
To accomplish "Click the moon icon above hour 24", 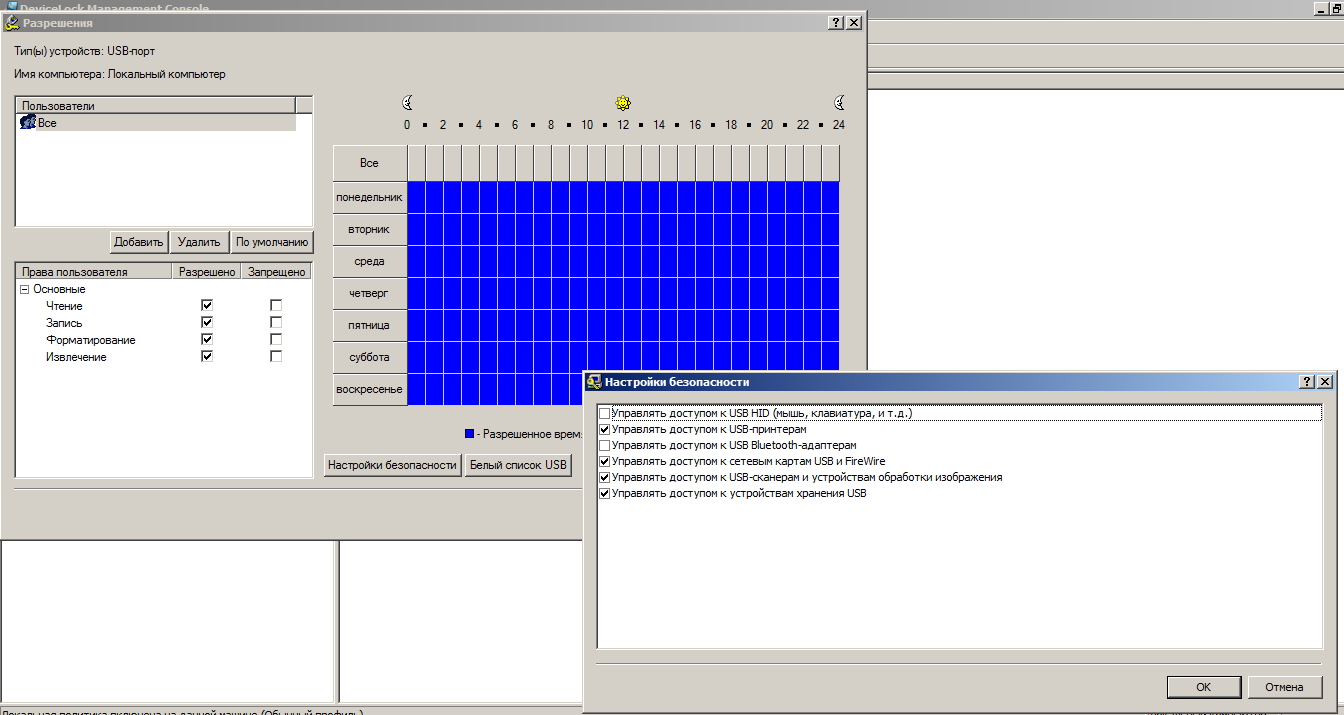I will coord(839,102).
